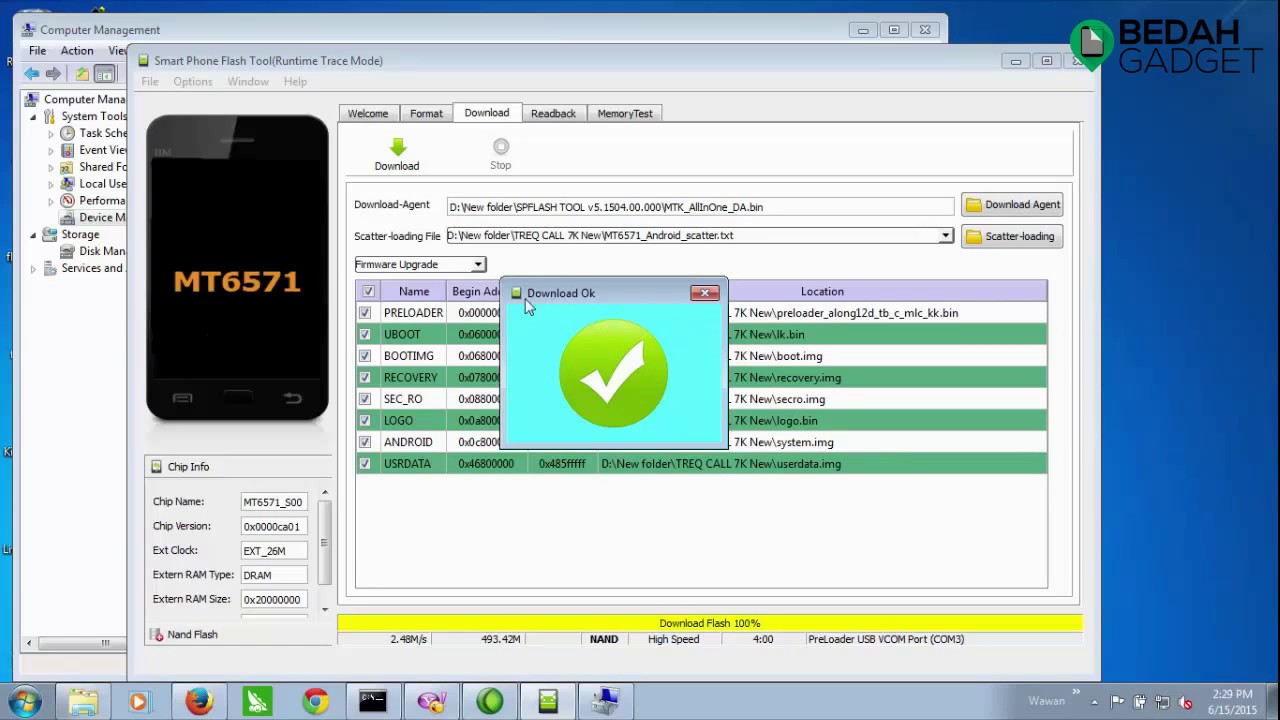The height and width of the screenshot is (720, 1280).
Task: Click the Nand Flash panel icon
Action: point(157,634)
